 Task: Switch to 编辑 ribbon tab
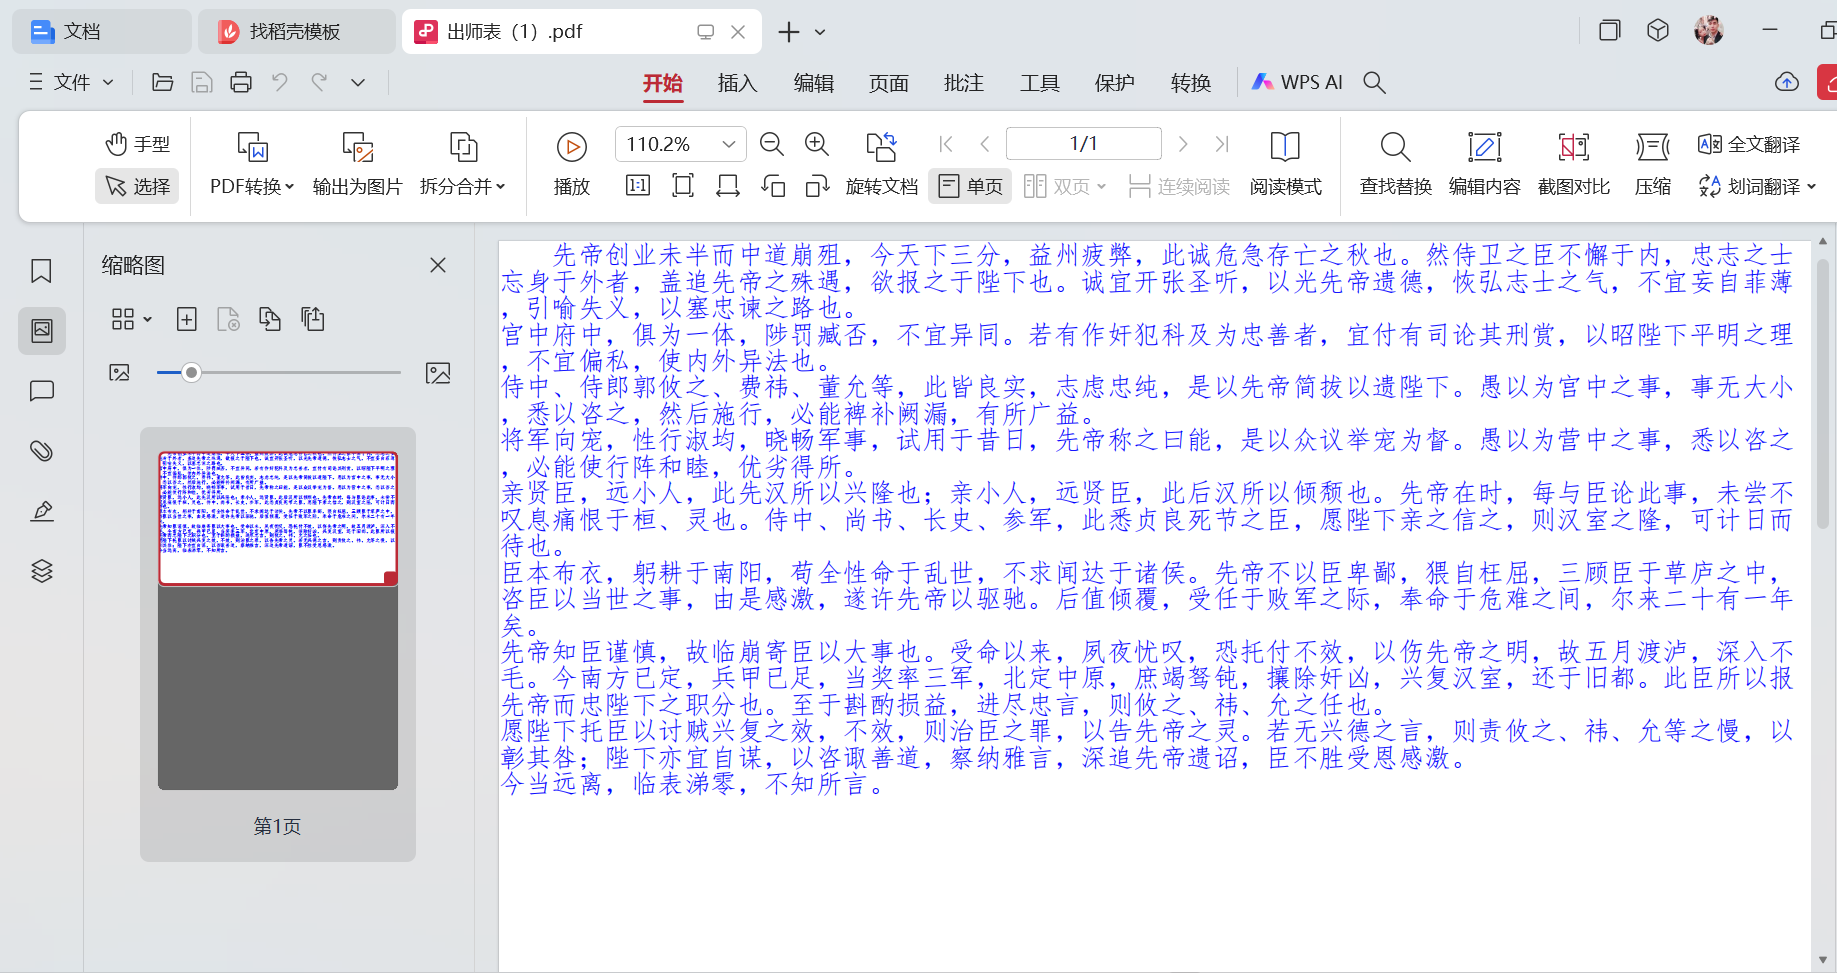(814, 83)
